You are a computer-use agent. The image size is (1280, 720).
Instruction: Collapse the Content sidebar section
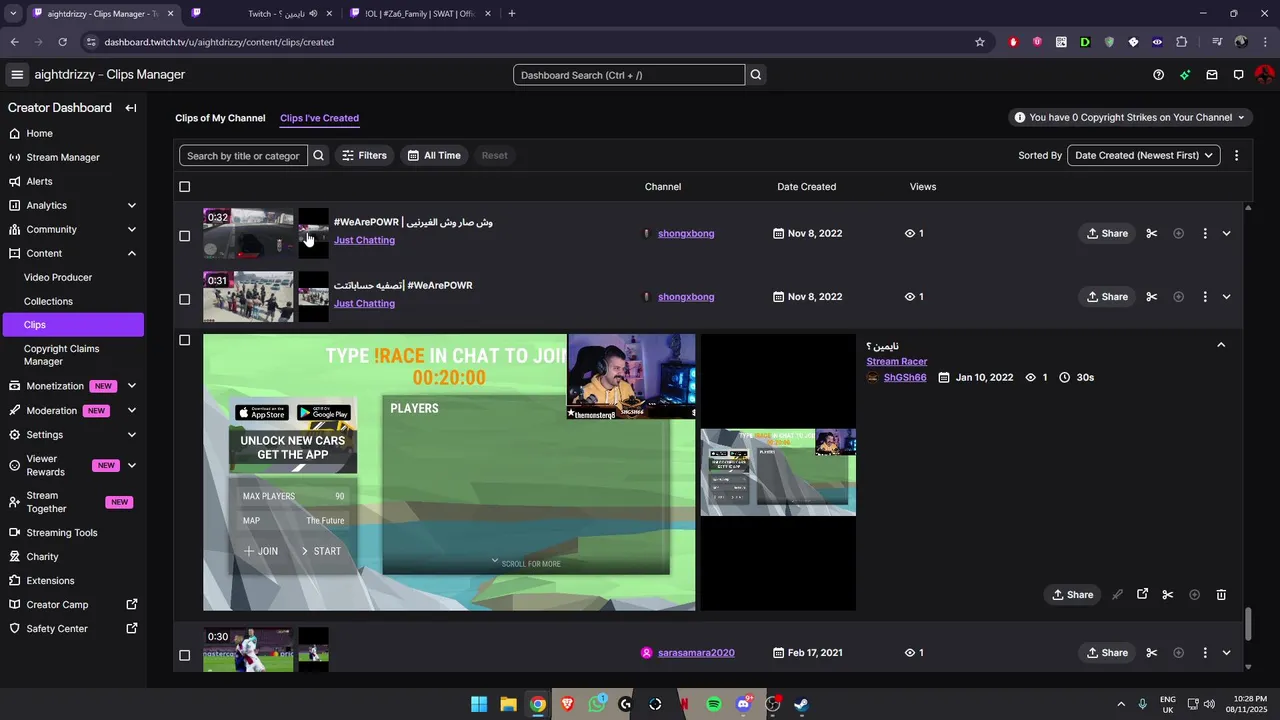pos(132,253)
